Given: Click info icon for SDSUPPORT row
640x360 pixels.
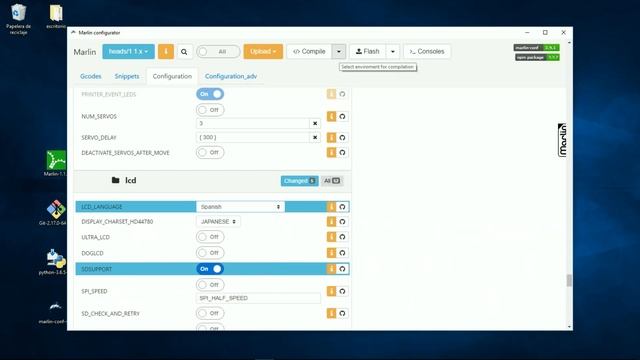Looking at the screenshot, I should pyautogui.click(x=331, y=269).
